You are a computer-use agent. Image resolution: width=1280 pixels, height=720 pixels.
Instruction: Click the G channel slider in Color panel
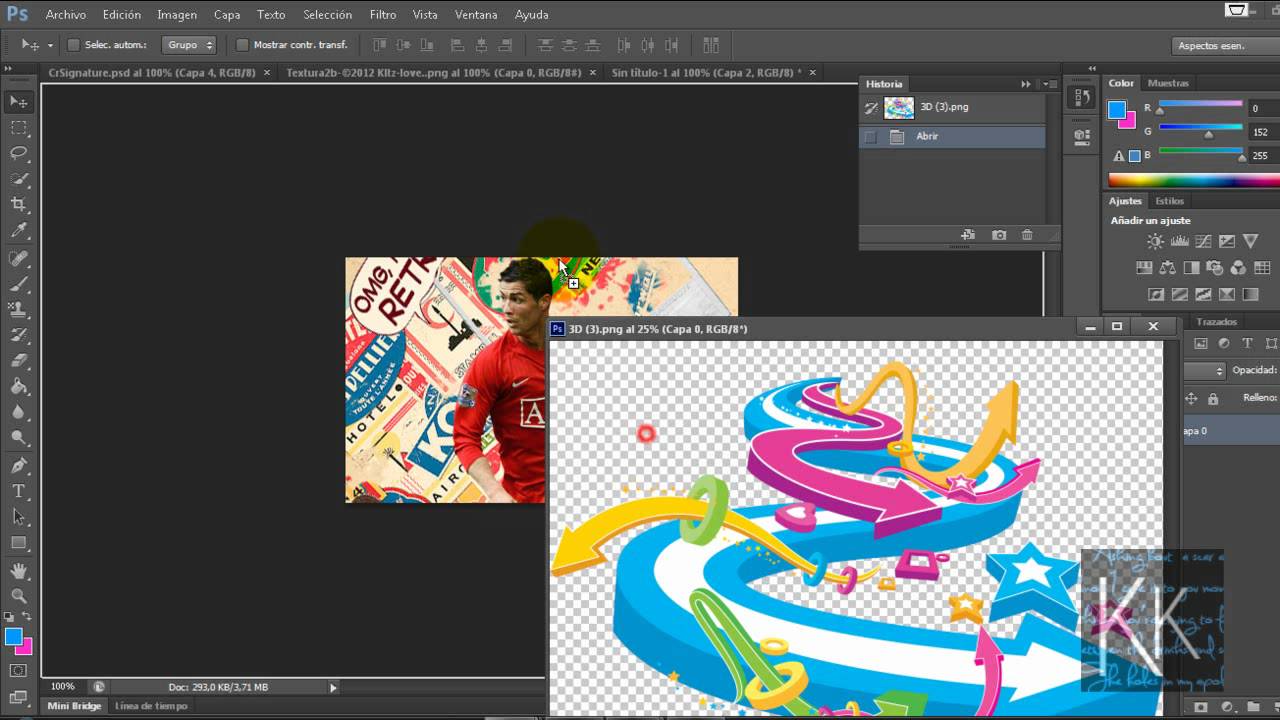[x=1201, y=130]
